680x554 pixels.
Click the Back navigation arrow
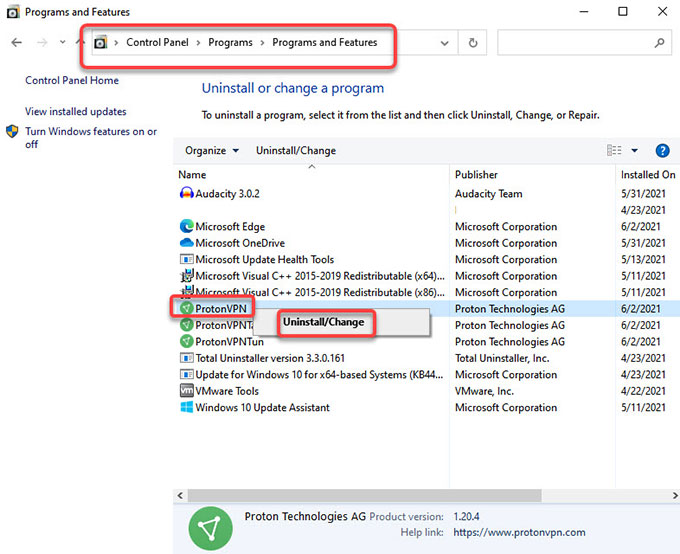(16, 43)
